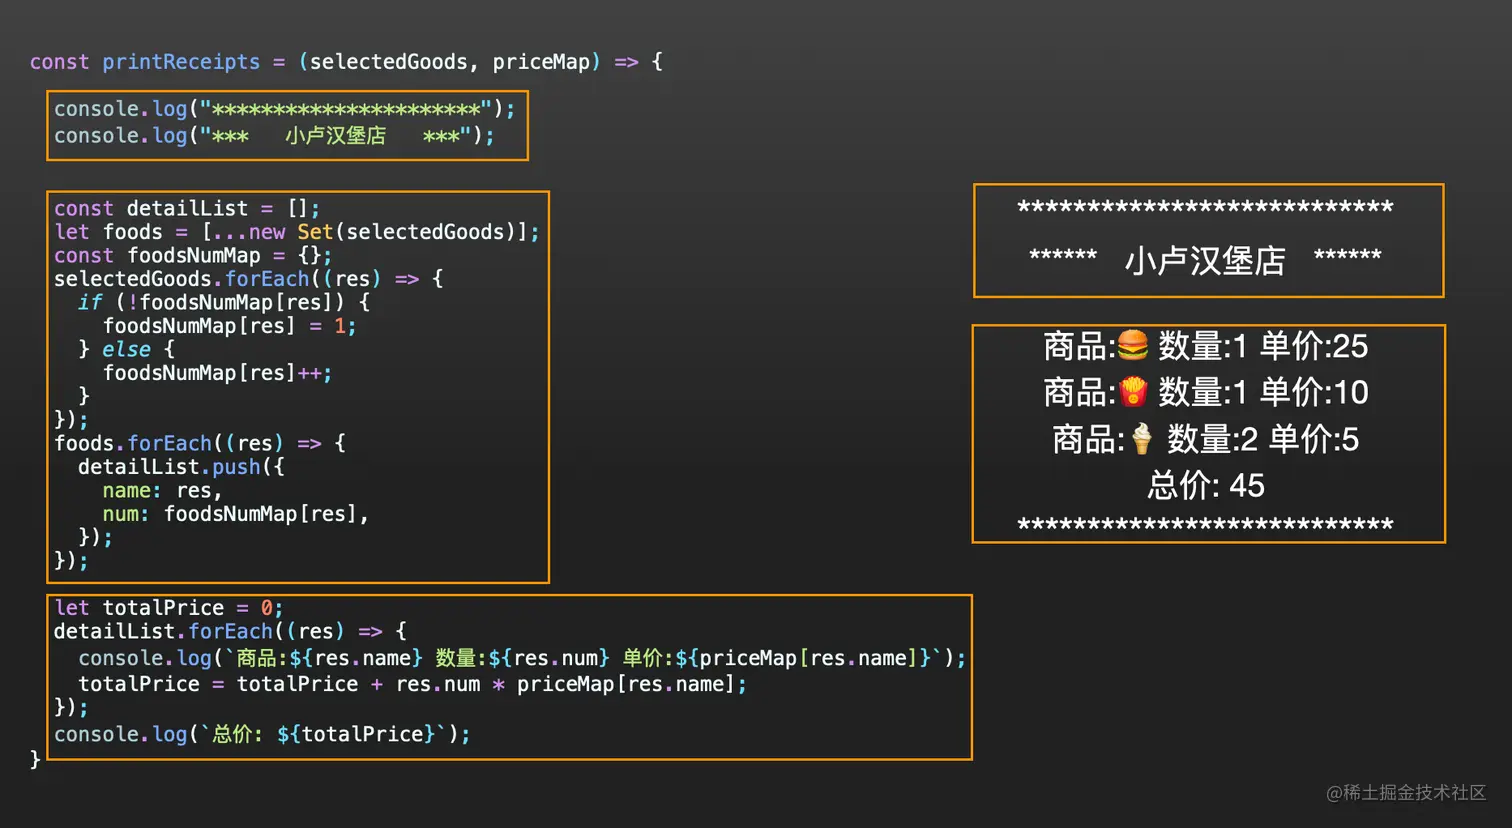Click the console.log line containing '小卢汉堡店'
Screen dimensions: 1512x828
pyautogui.click(x=274, y=135)
